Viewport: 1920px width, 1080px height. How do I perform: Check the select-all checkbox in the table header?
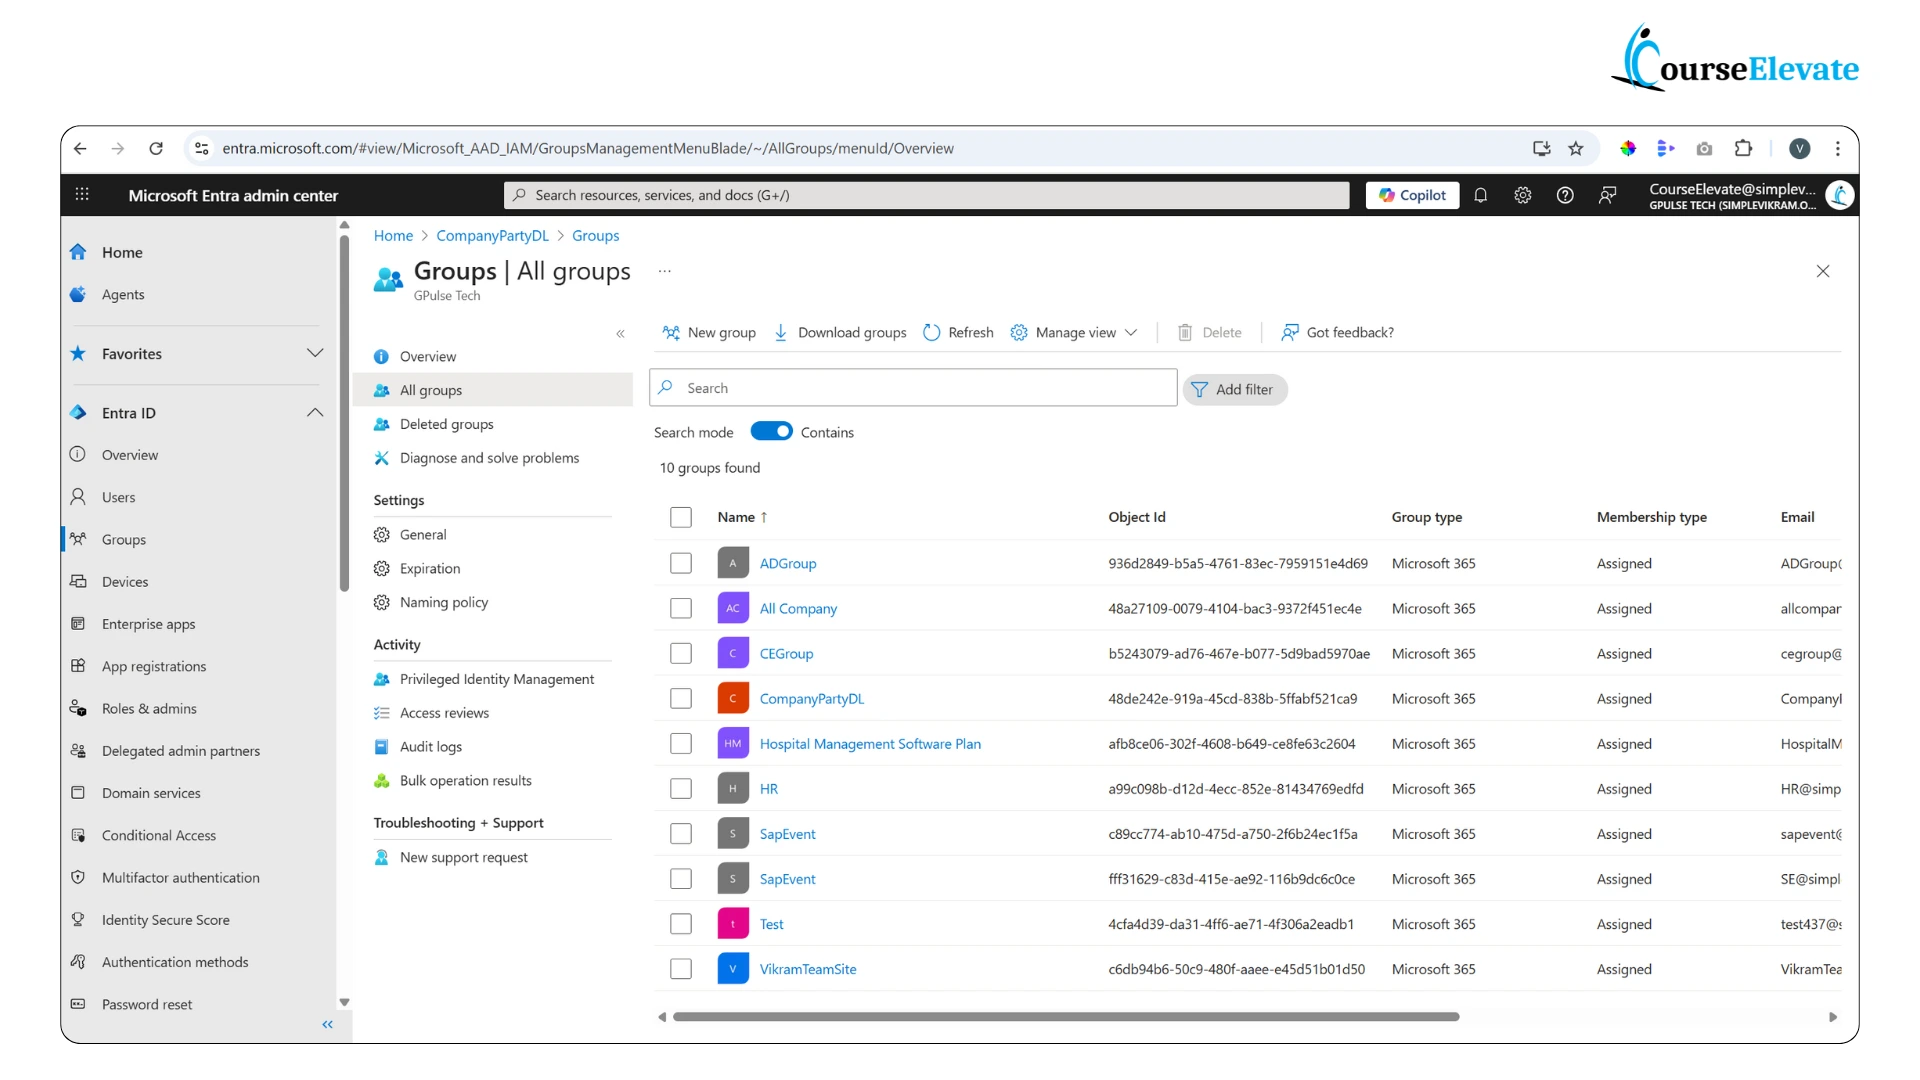[x=681, y=517]
